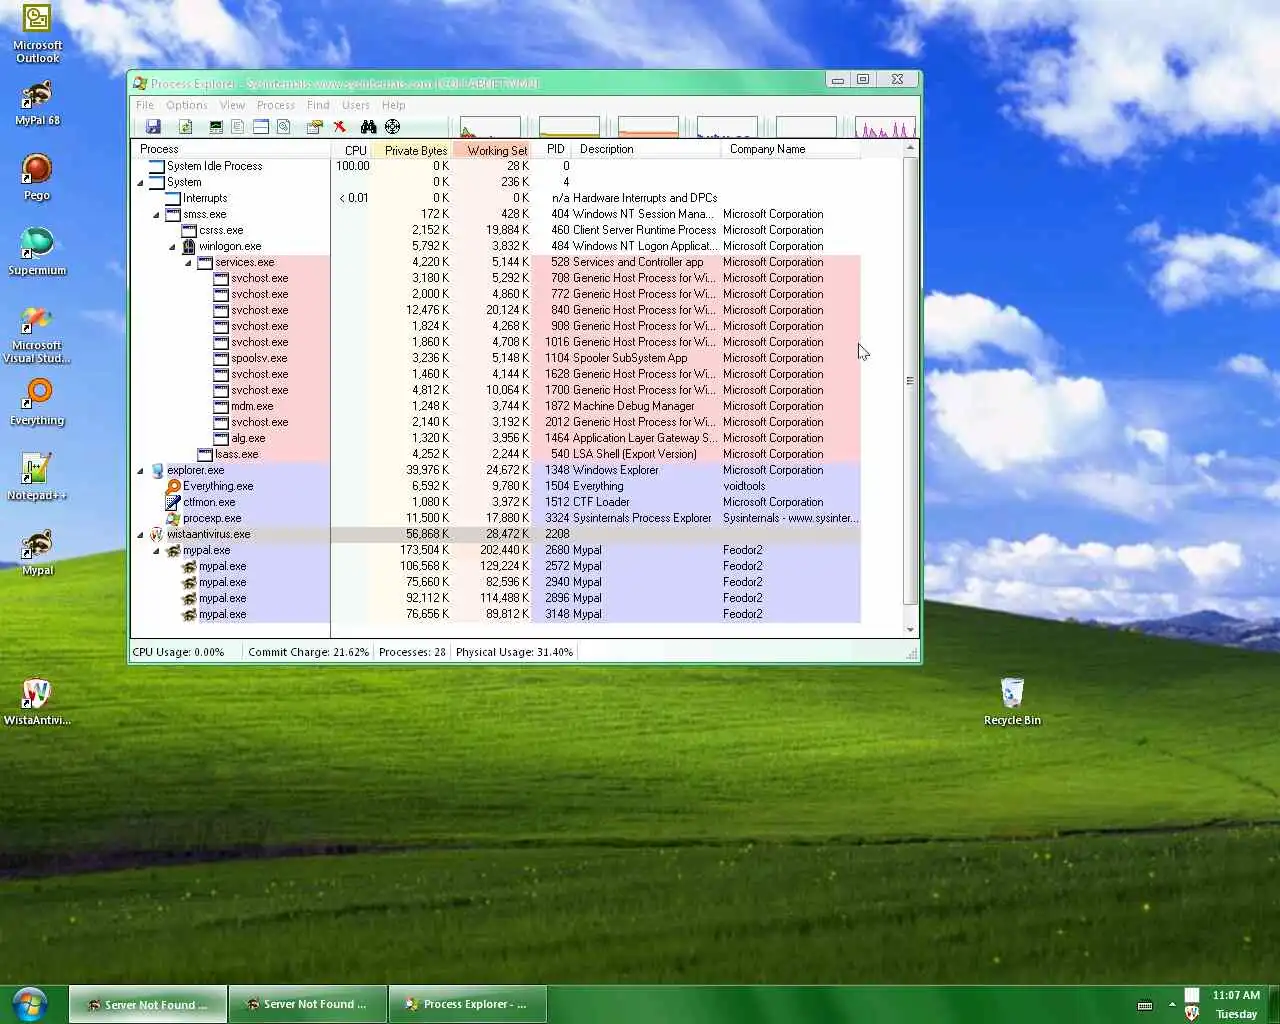Screen dimensions: 1280x1024
Task: Click the View DLLs/Handles toolbar icon
Action: coord(284,127)
